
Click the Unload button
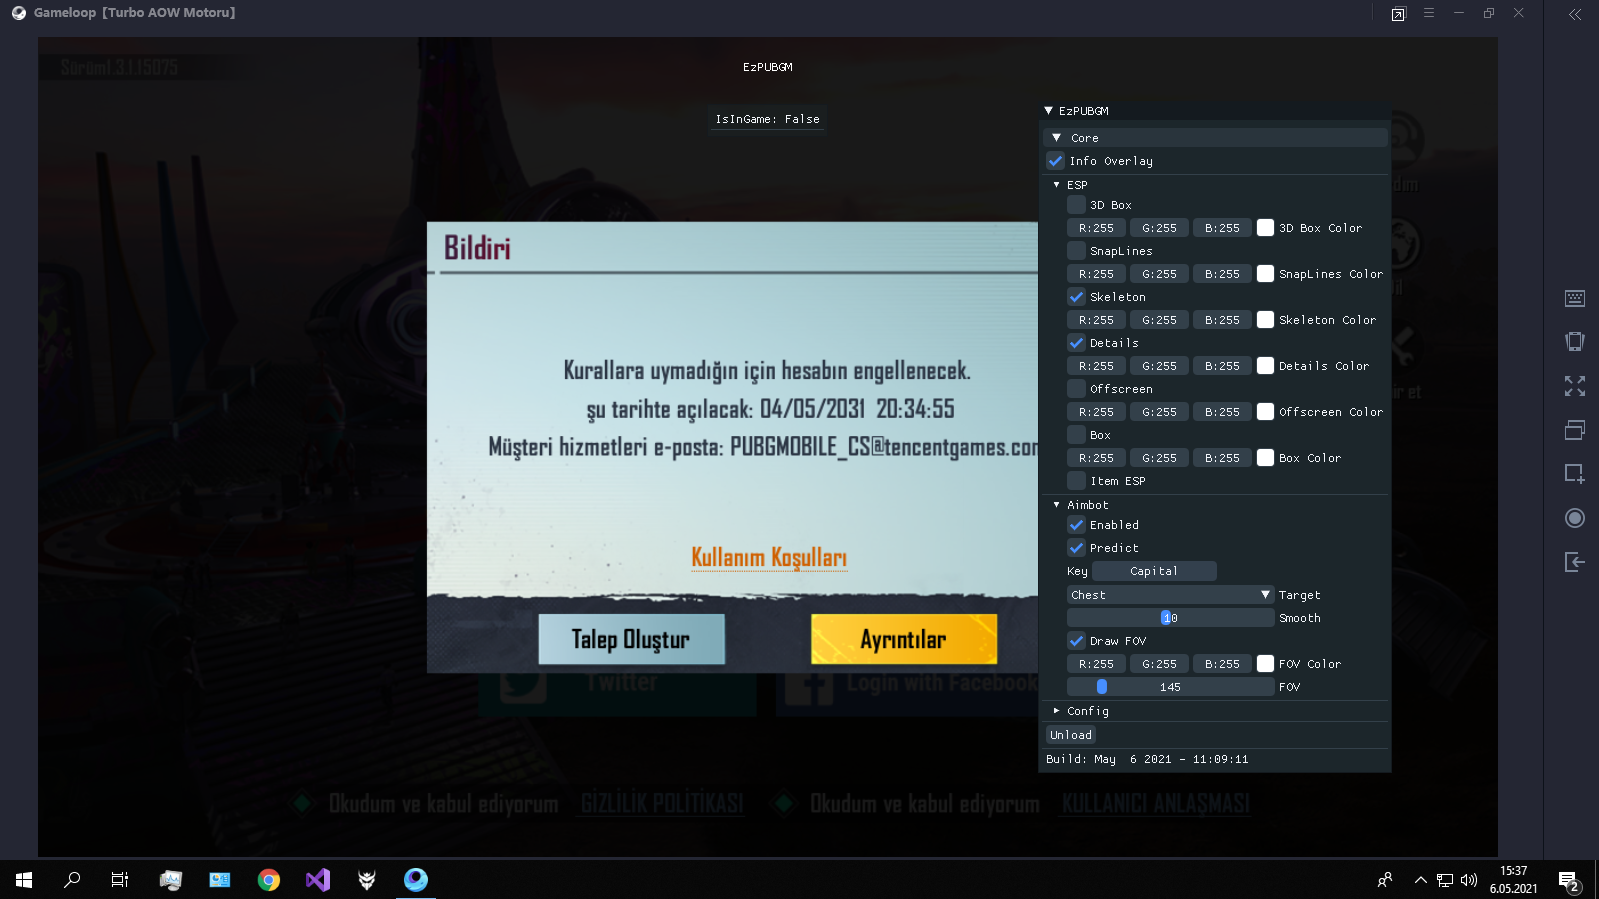(x=1071, y=735)
